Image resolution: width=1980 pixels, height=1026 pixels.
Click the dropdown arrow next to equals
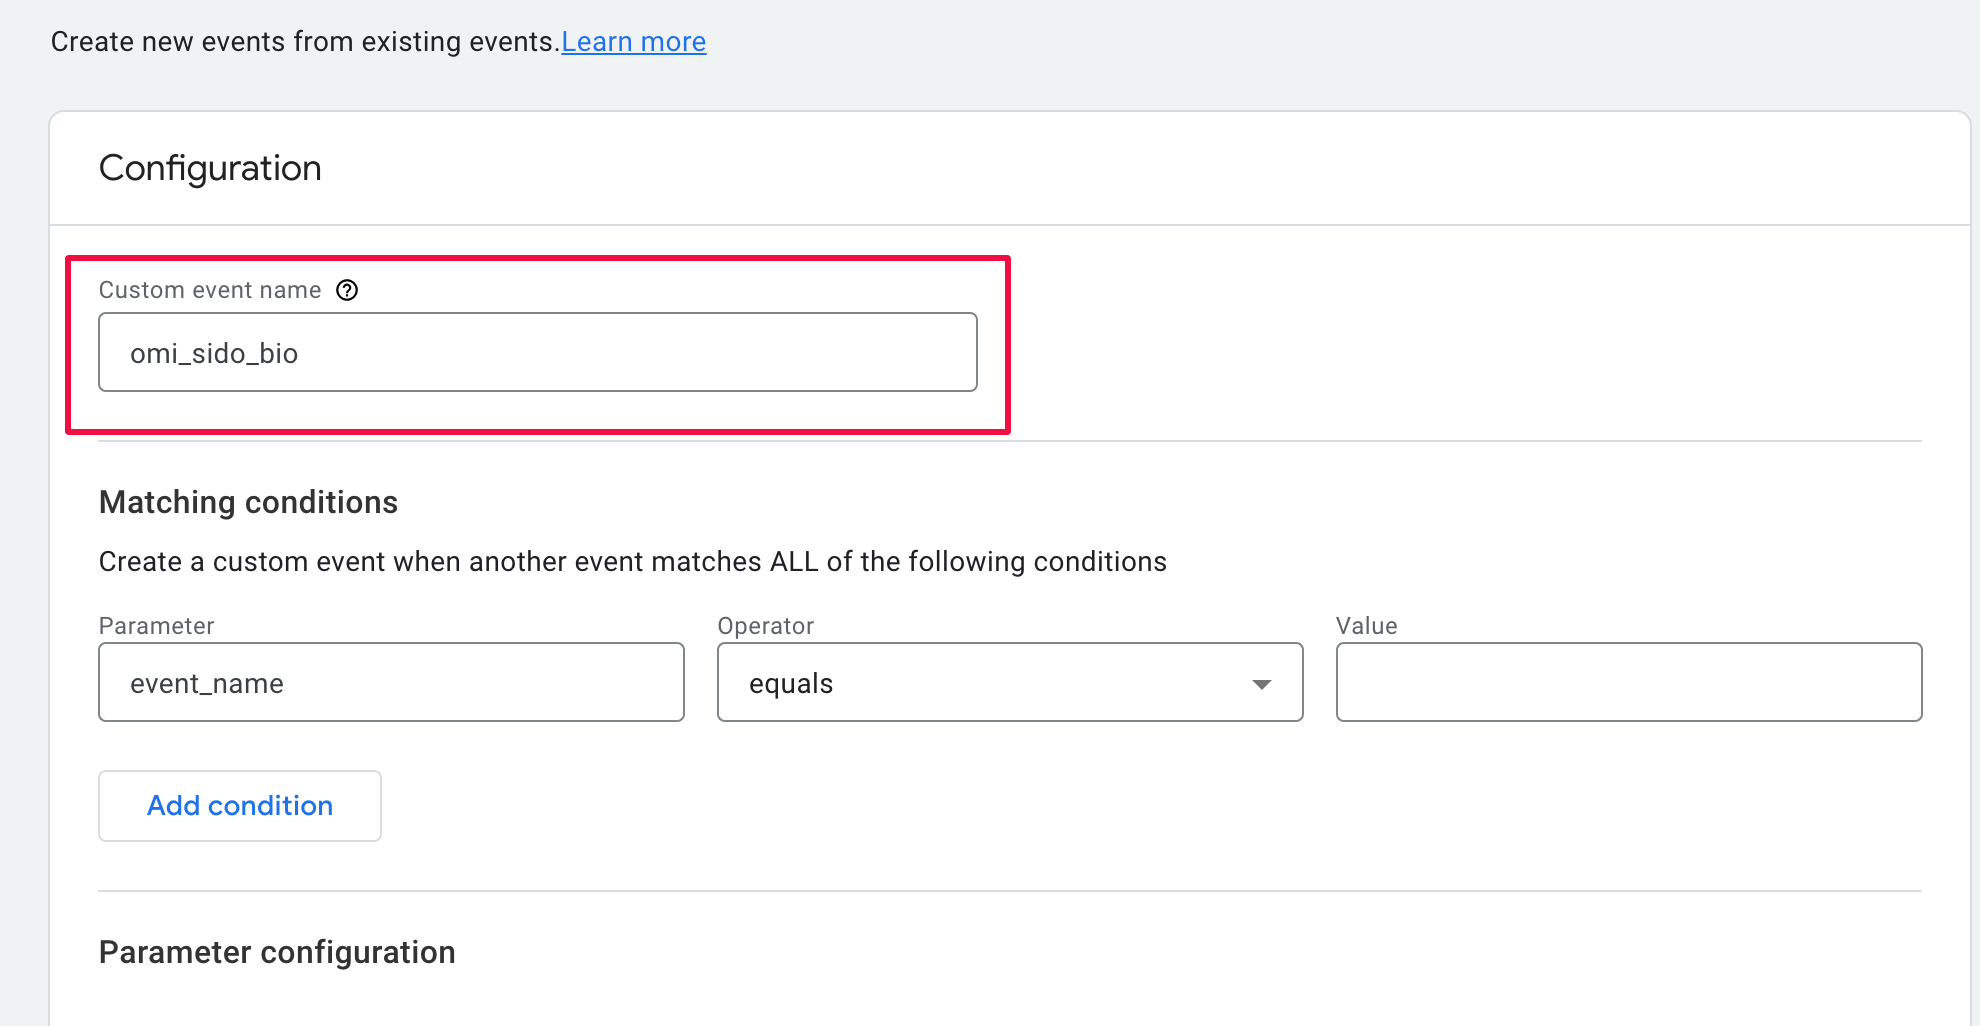[1262, 683]
